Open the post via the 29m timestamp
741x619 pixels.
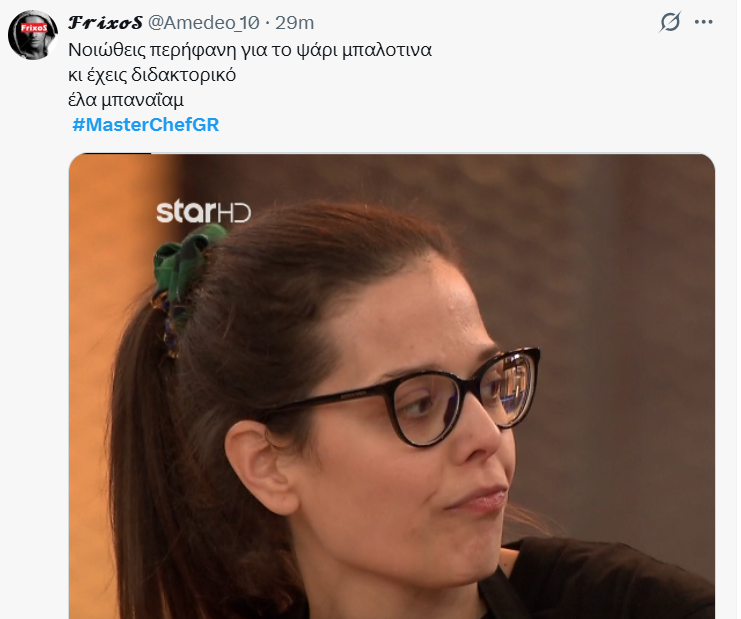coord(294,23)
